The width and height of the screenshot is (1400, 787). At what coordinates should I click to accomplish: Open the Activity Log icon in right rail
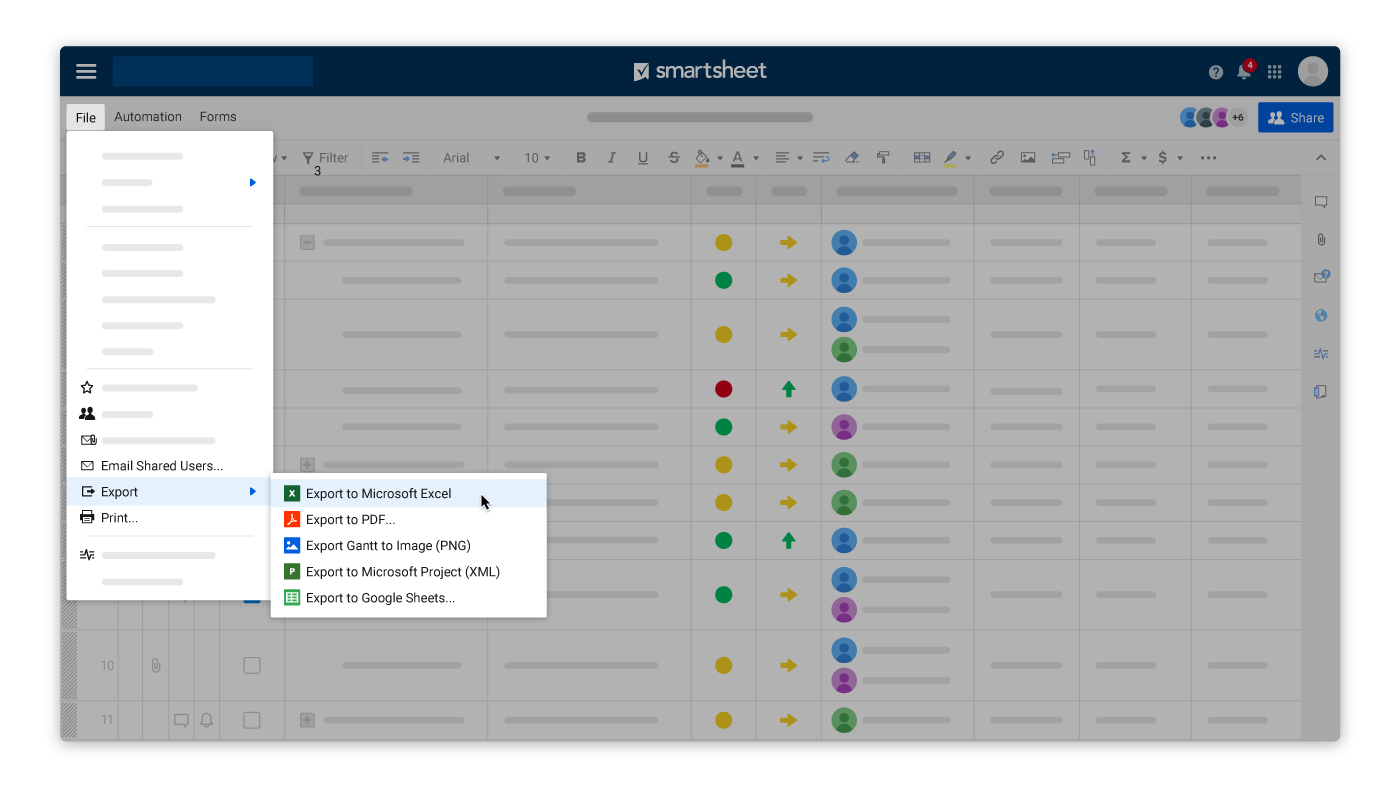coord(1321,354)
